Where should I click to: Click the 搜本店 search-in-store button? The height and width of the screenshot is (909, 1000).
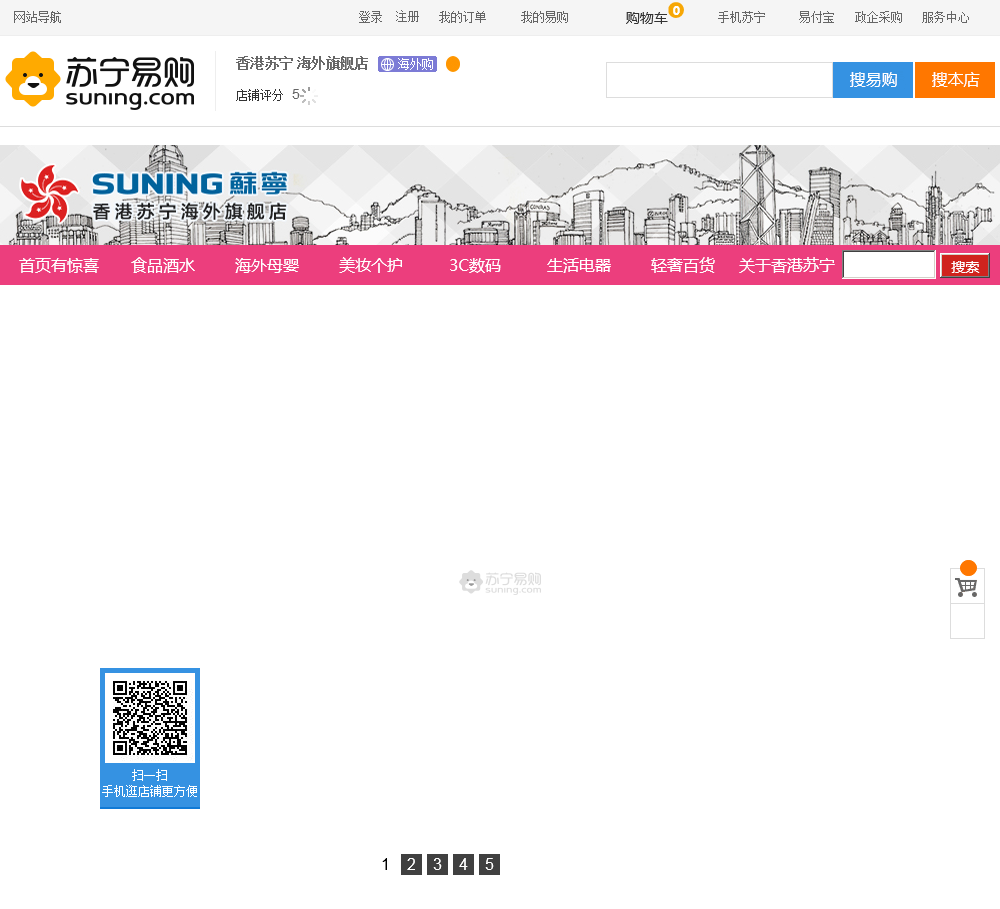(x=955, y=80)
